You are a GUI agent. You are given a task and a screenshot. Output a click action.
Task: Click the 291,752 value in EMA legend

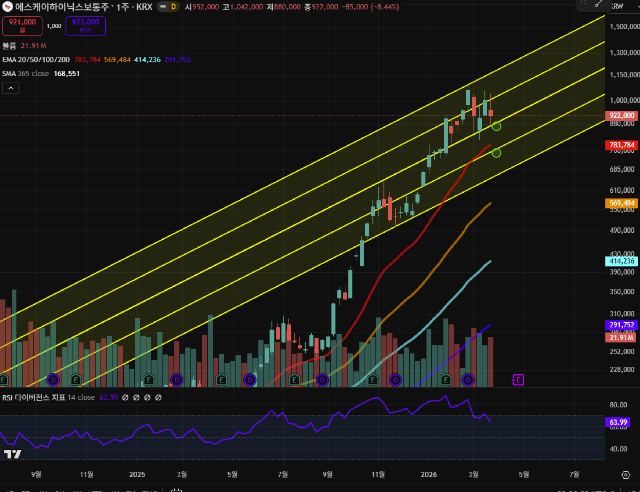coord(177,60)
